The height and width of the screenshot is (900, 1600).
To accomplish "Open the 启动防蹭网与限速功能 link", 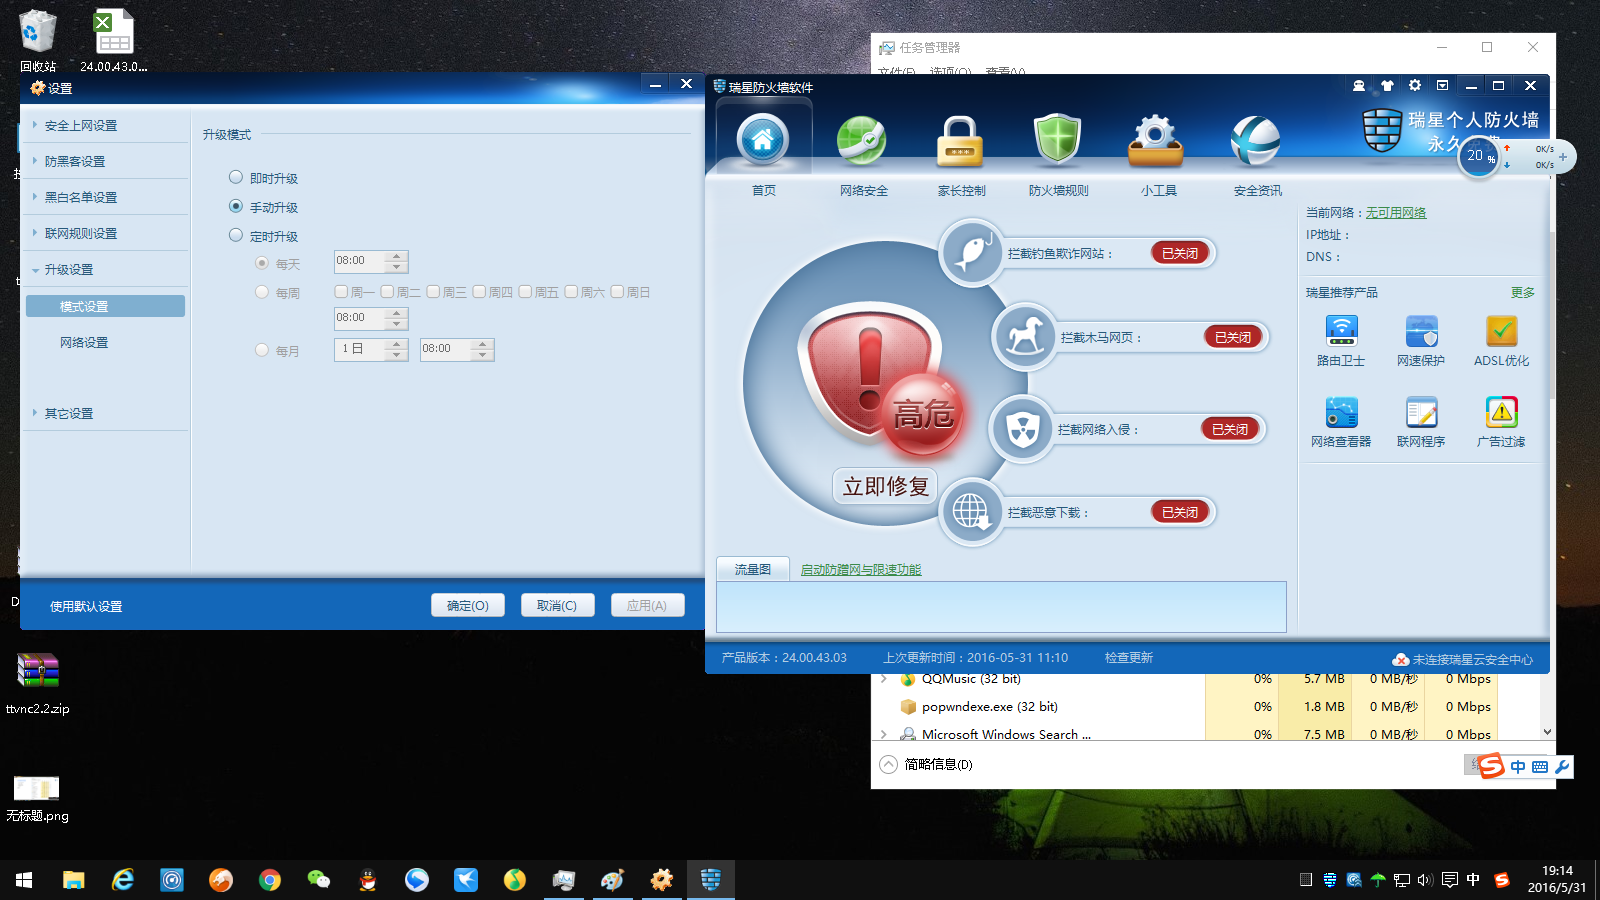I will coord(861,569).
